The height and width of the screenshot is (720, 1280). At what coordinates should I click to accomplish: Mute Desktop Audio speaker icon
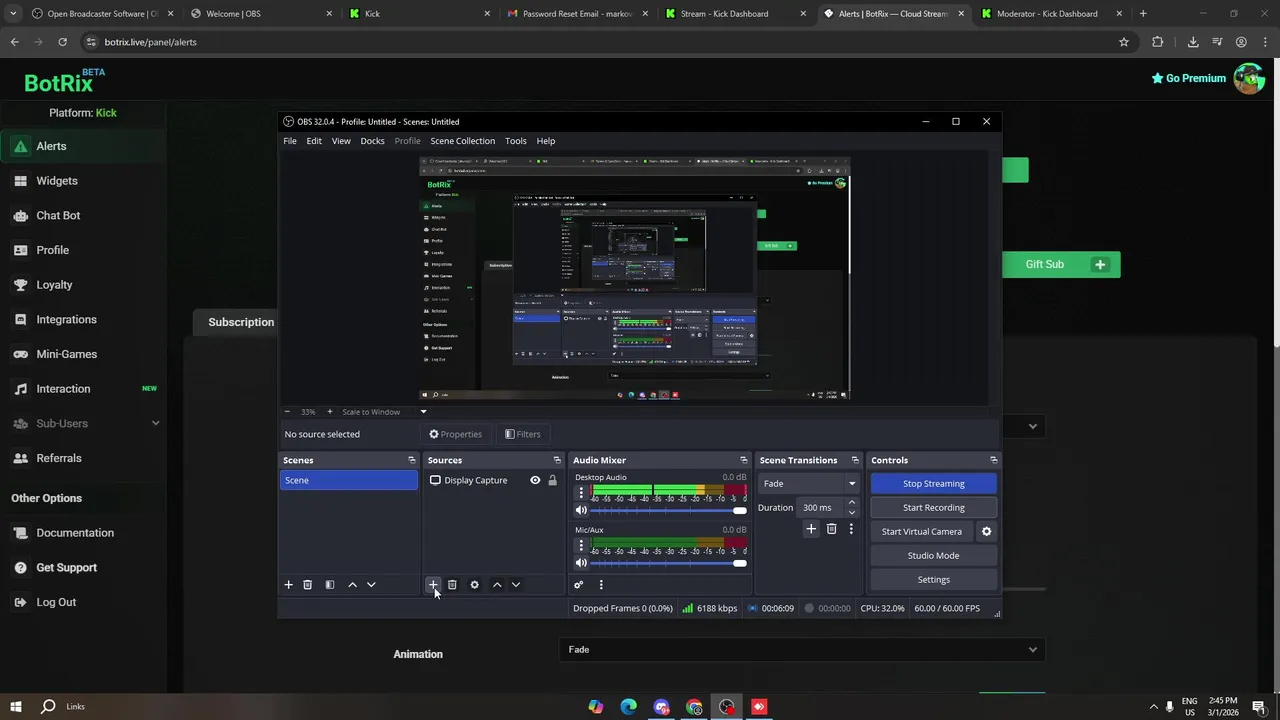point(581,510)
